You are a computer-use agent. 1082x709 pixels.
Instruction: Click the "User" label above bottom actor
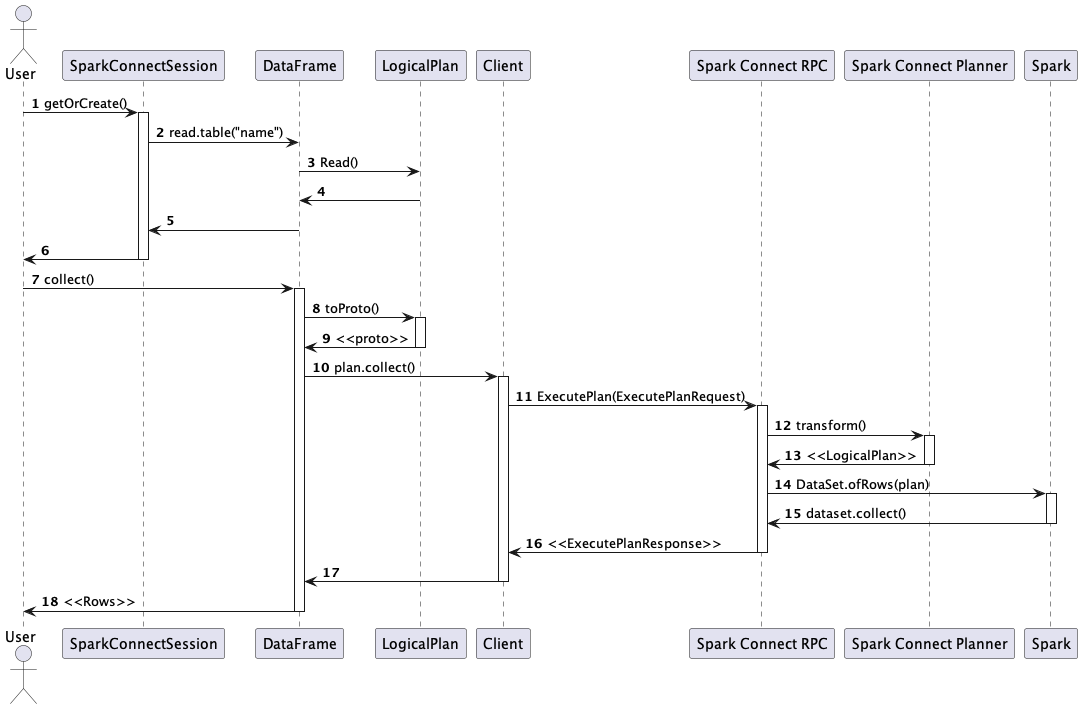tap(20, 637)
